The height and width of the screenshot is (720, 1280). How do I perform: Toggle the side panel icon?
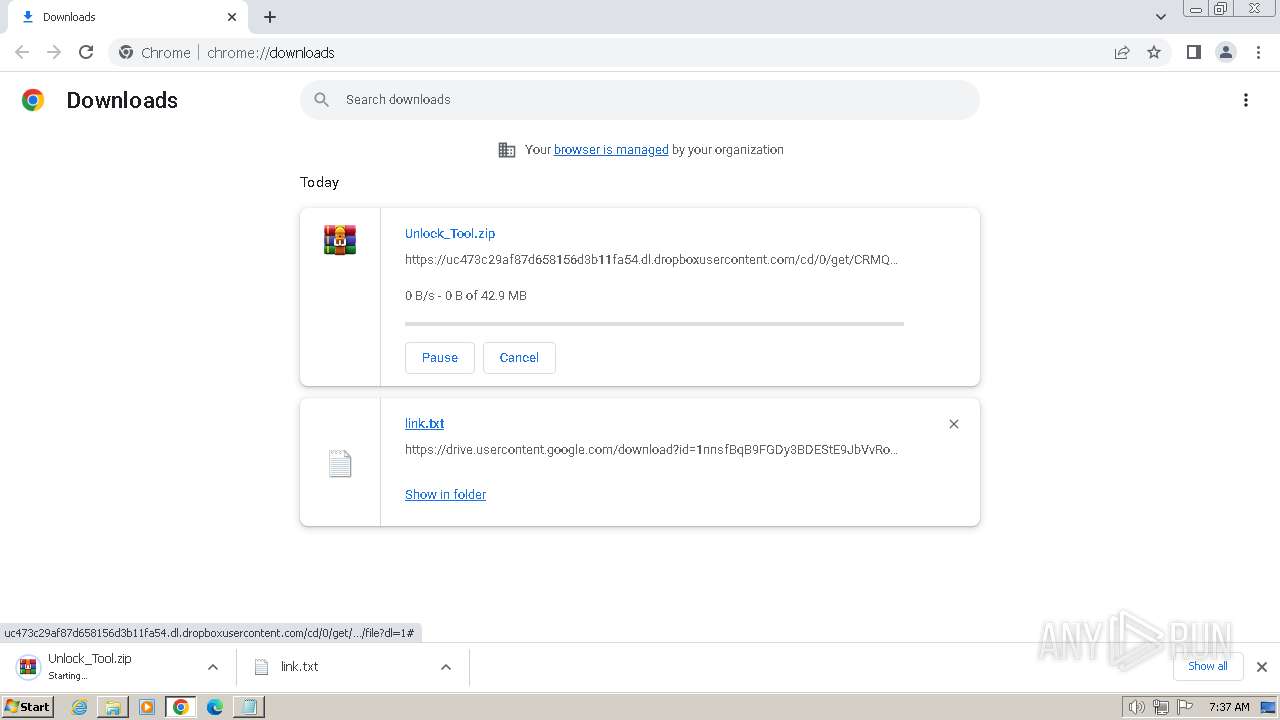[1193, 52]
